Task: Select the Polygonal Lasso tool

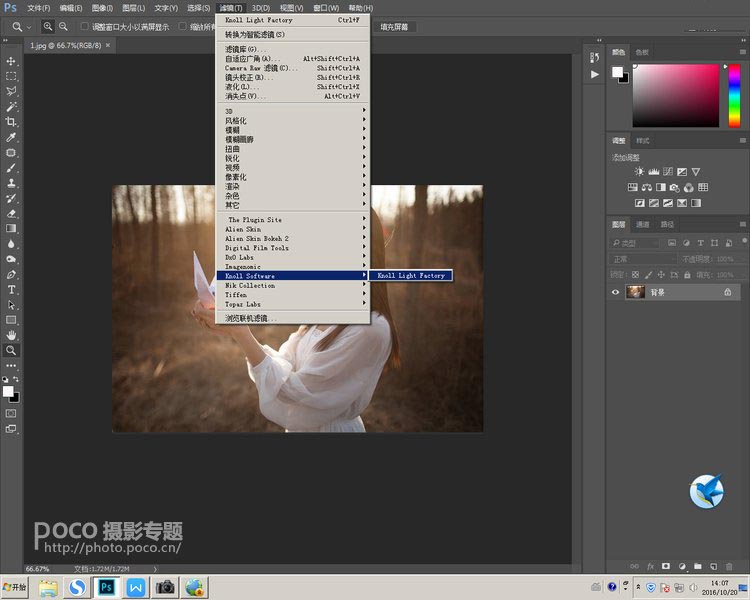Action: pos(11,91)
